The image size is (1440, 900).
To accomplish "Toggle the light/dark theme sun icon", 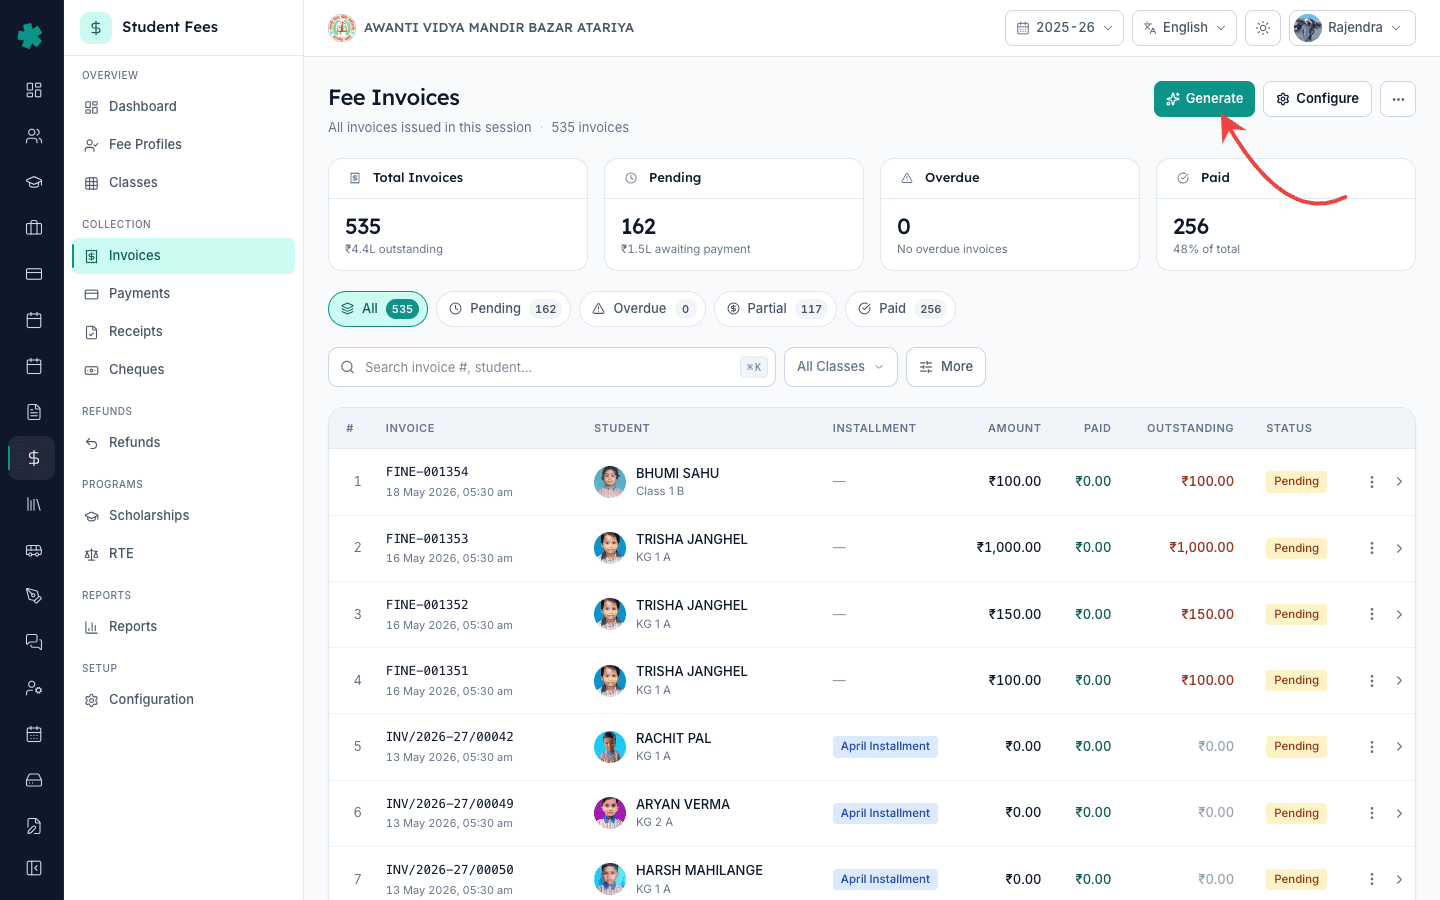I will 1263,28.
